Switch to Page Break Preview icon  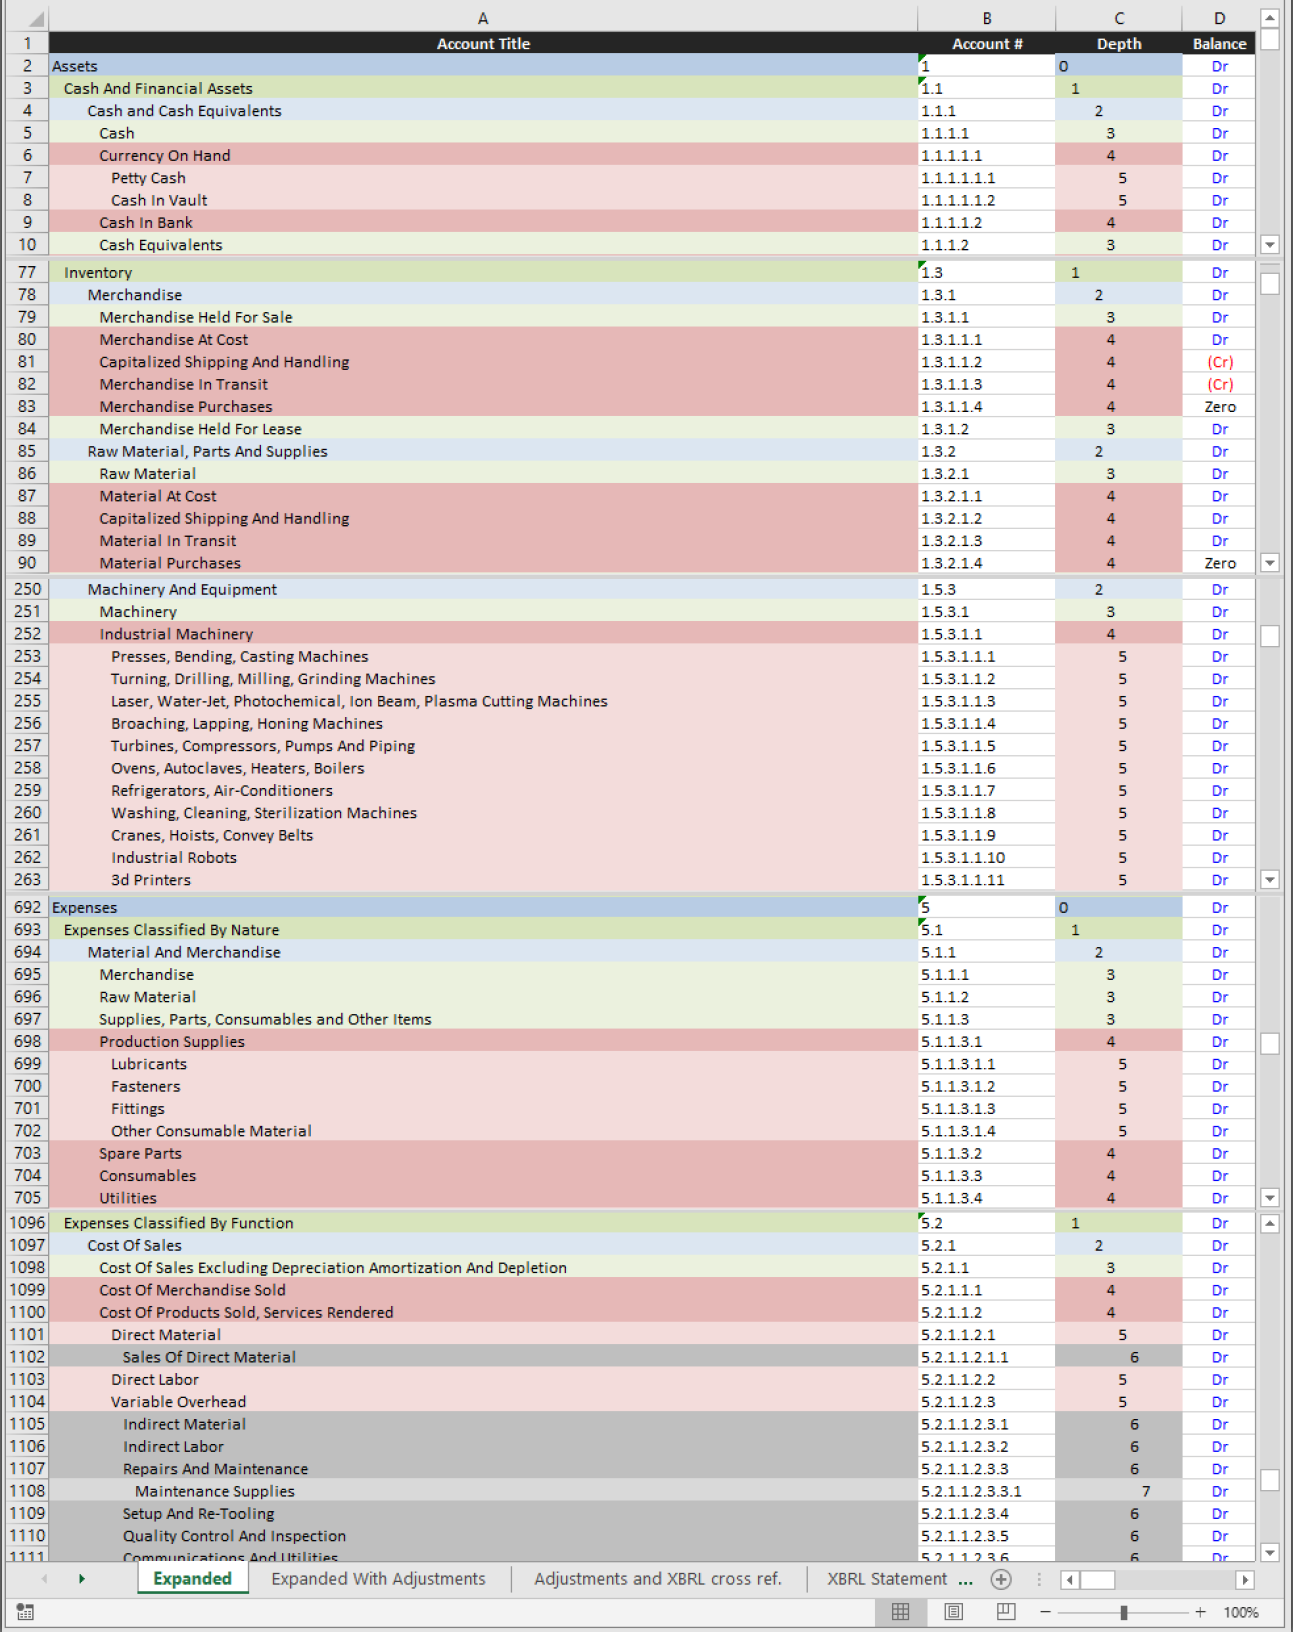1006,1612
